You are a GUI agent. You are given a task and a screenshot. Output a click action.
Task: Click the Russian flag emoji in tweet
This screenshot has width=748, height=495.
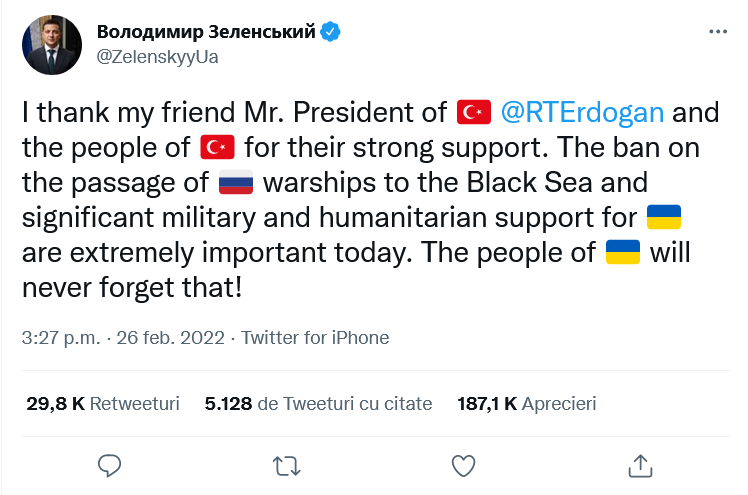tap(237, 184)
